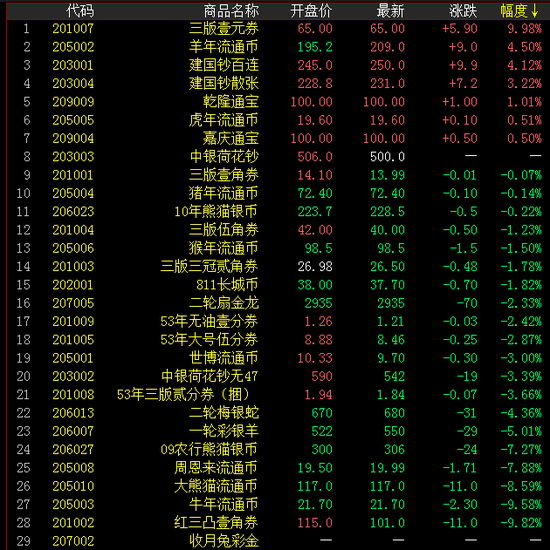Viewport: 550px width, 550px height.
Task: Click the 开盘价 column header
Action: 311,11
